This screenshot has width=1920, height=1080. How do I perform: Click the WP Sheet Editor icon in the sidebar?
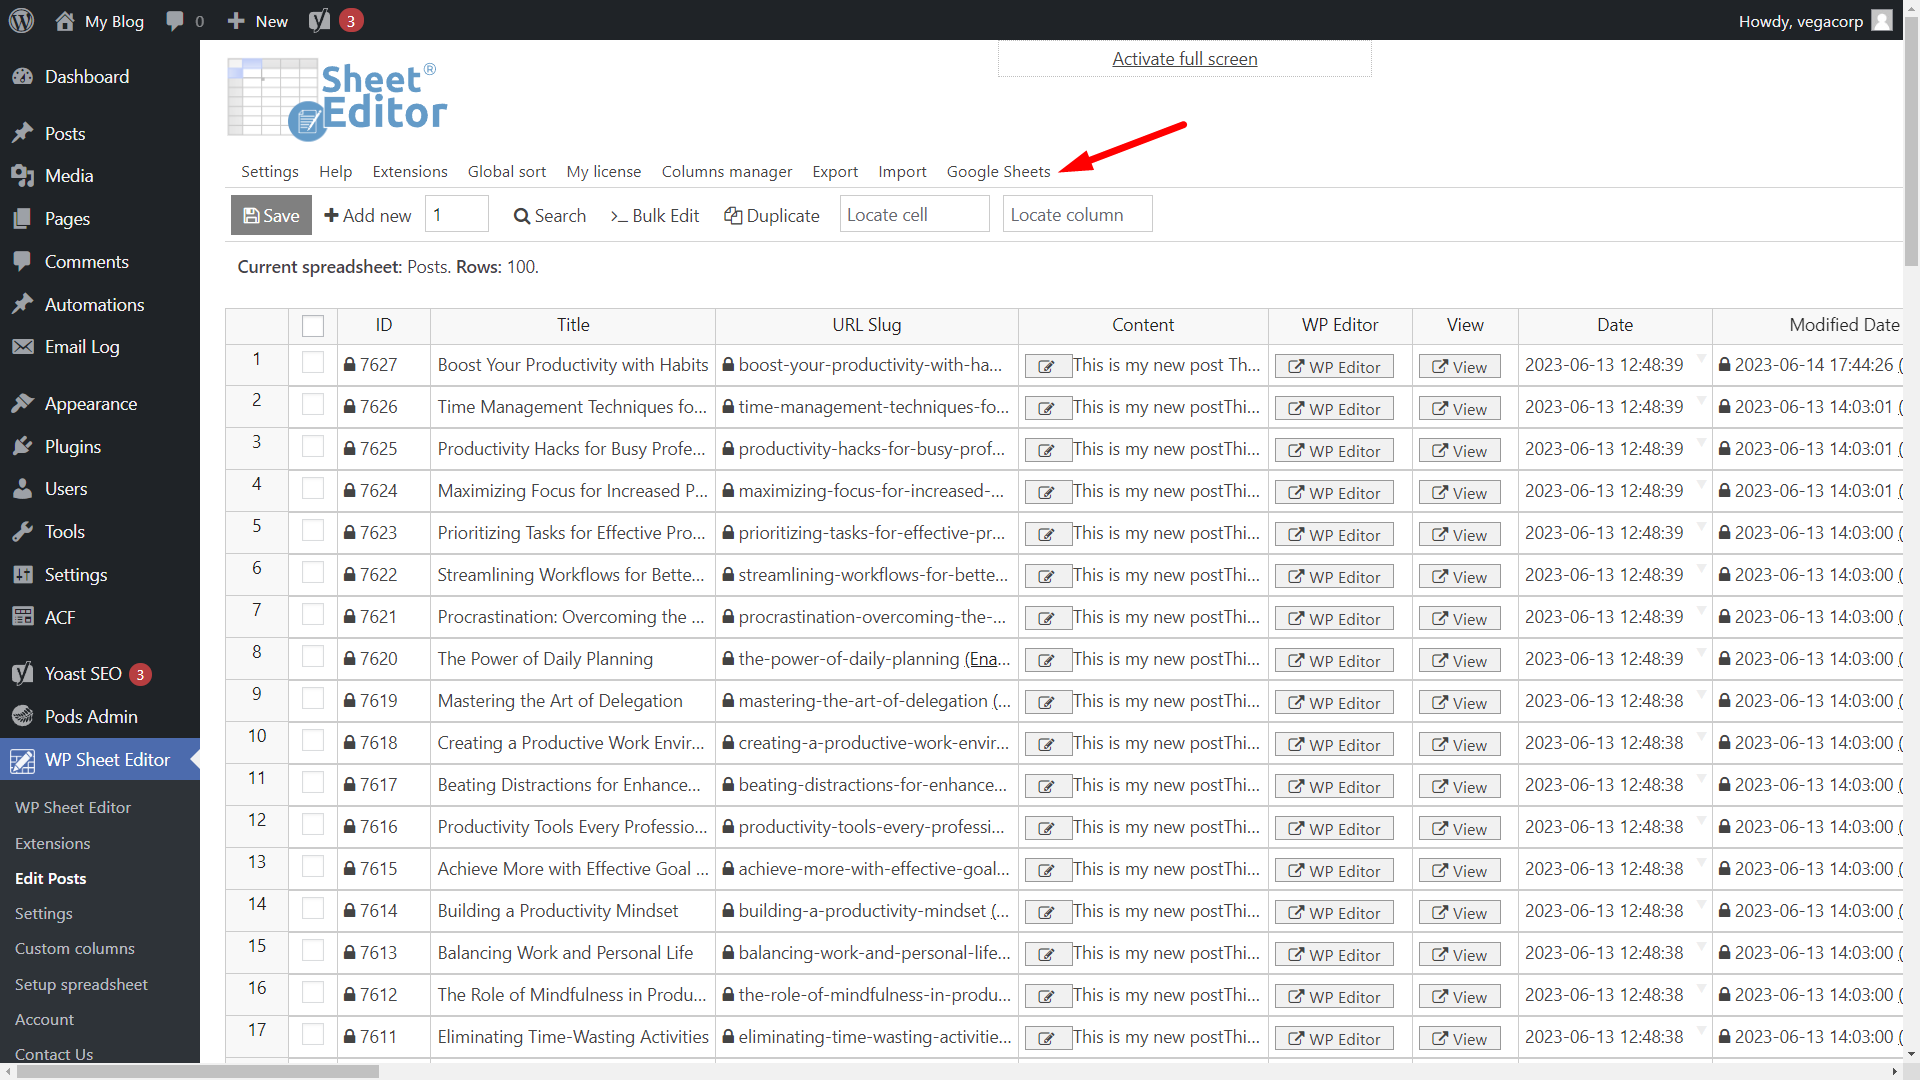(x=24, y=760)
